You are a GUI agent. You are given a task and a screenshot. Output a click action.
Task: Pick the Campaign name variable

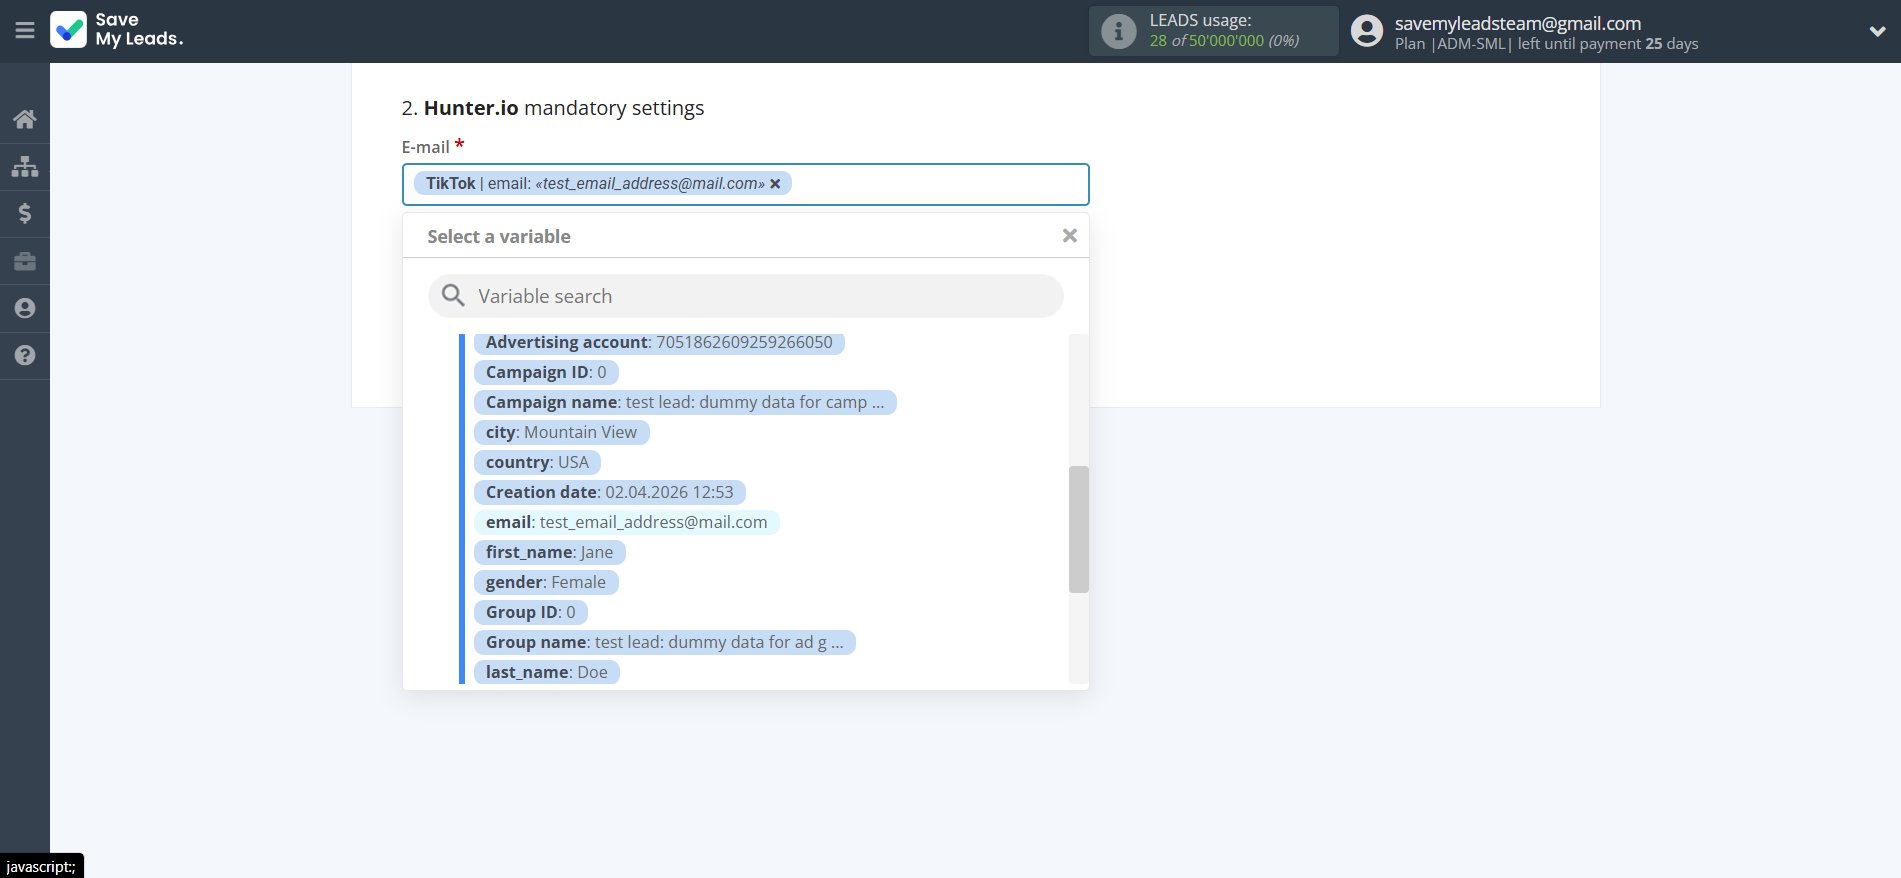pyautogui.click(x=684, y=402)
